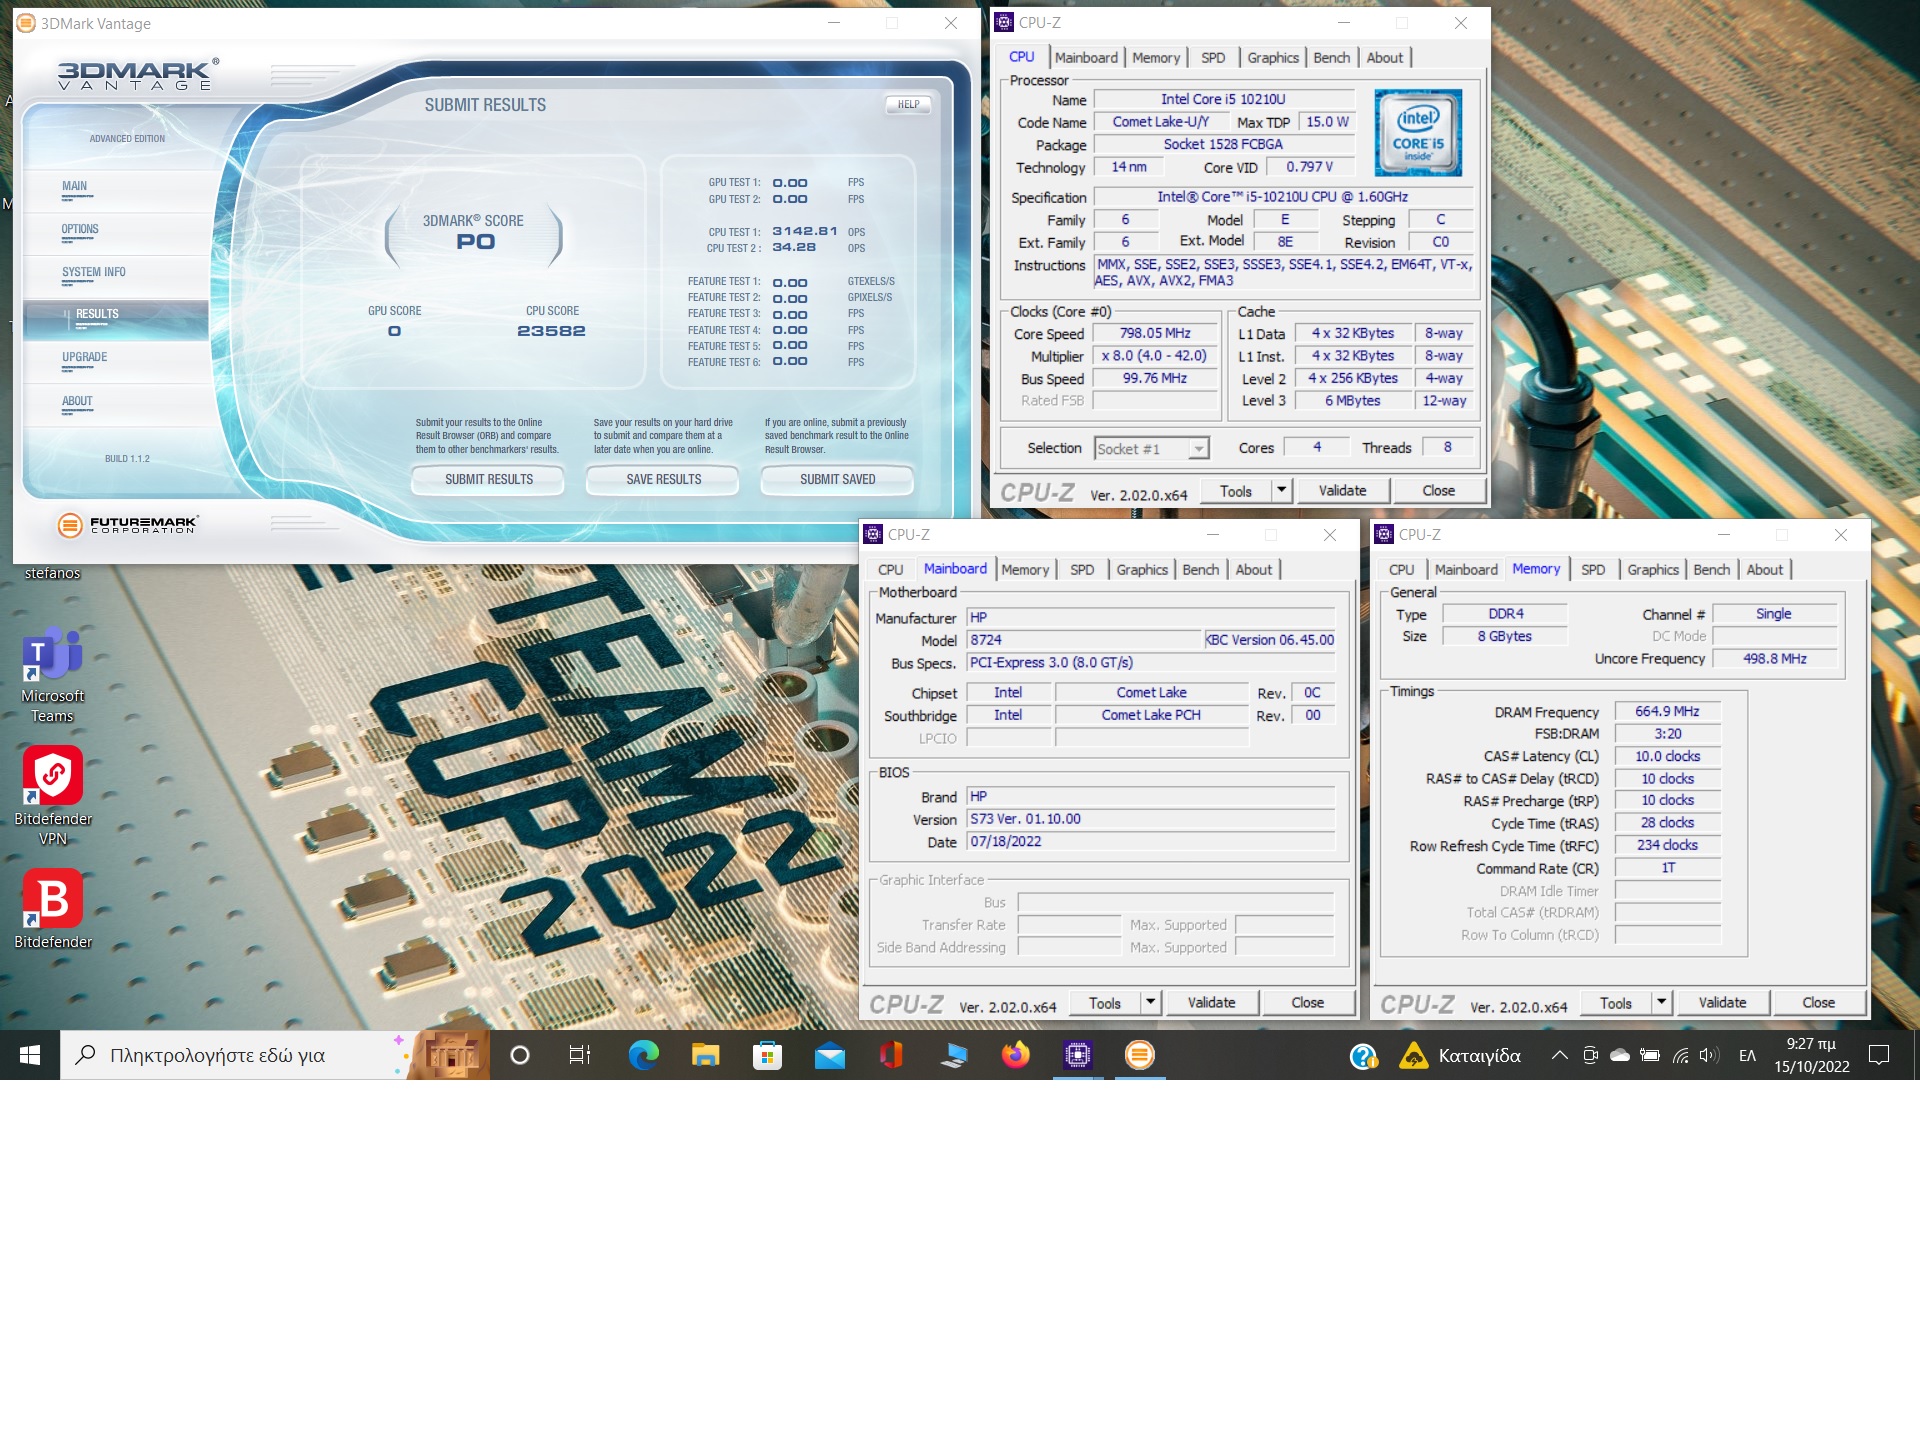The height and width of the screenshot is (1440, 1920).
Task: Launch Microsoft Edge from taskbar
Action: pyautogui.click(x=643, y=1055)
